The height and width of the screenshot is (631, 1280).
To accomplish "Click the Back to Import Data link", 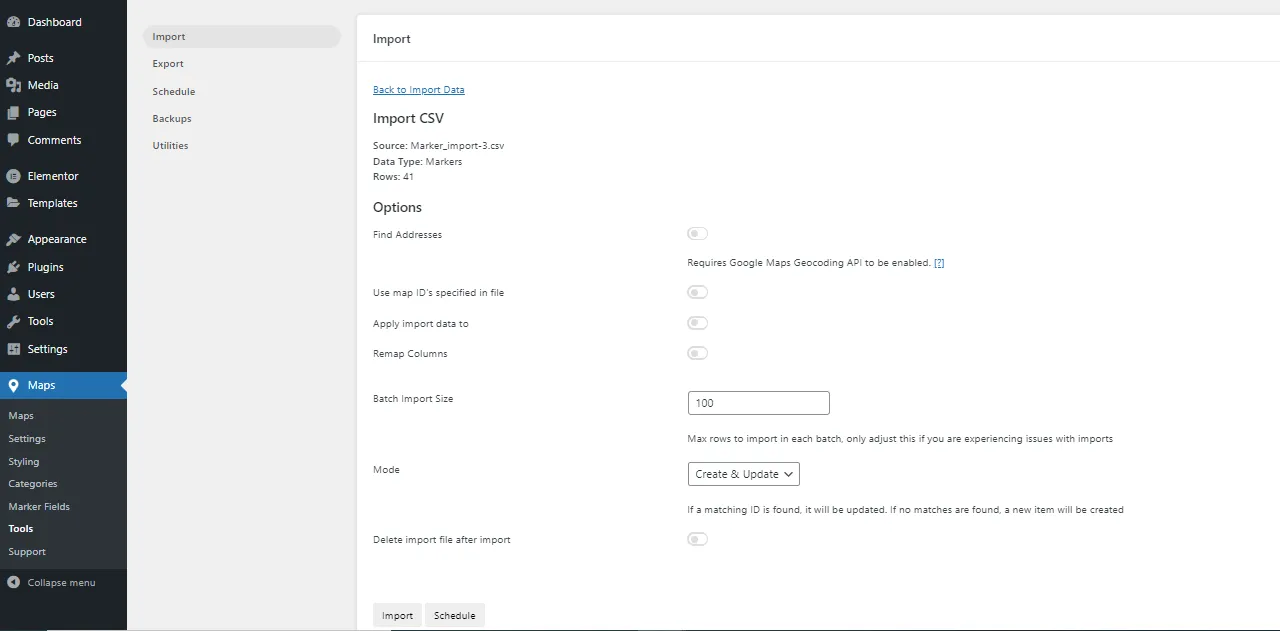I will pos(418,89).
